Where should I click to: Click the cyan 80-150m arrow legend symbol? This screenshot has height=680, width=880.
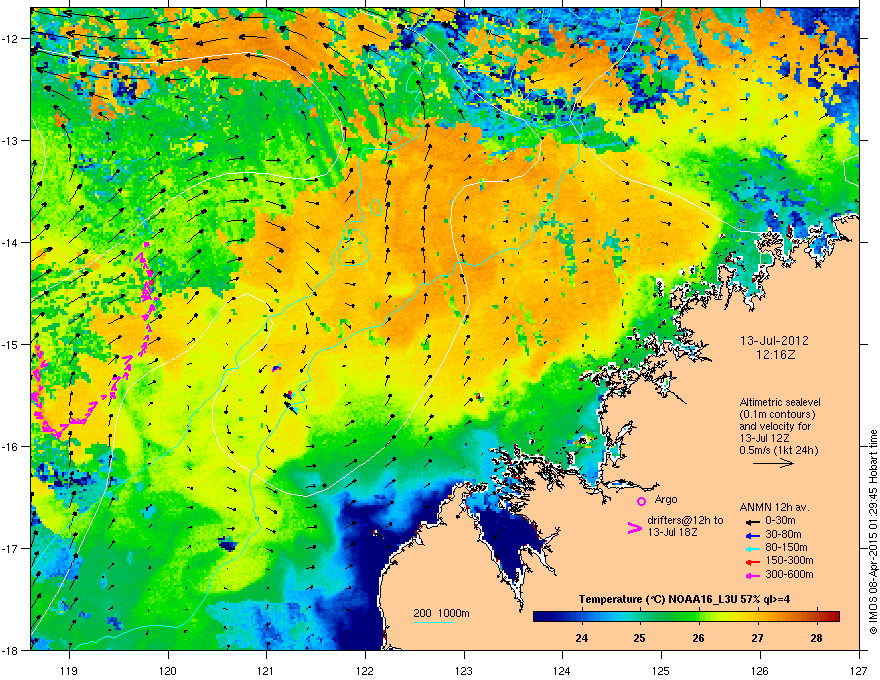coord(752,548)
